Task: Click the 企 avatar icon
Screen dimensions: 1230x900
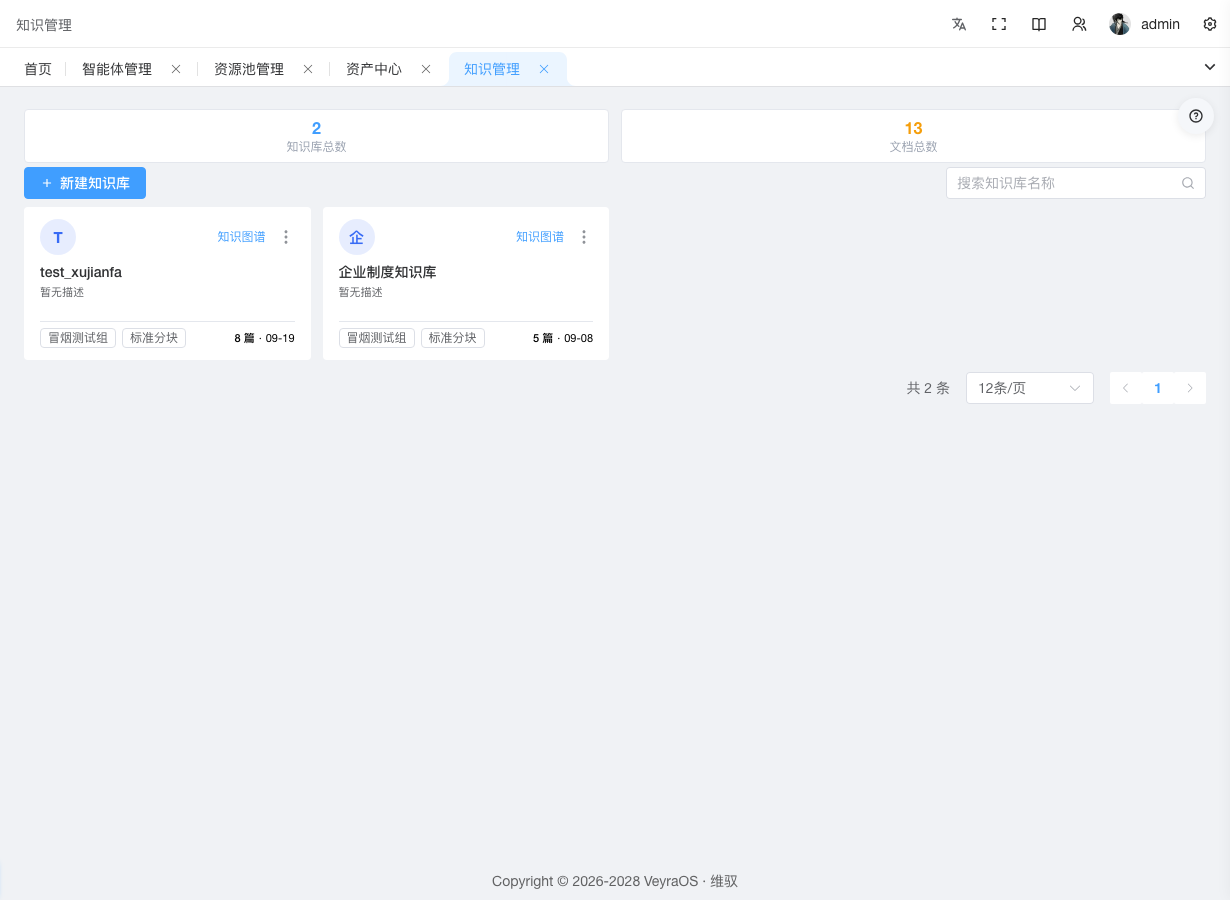Action: tap(357, 237)
